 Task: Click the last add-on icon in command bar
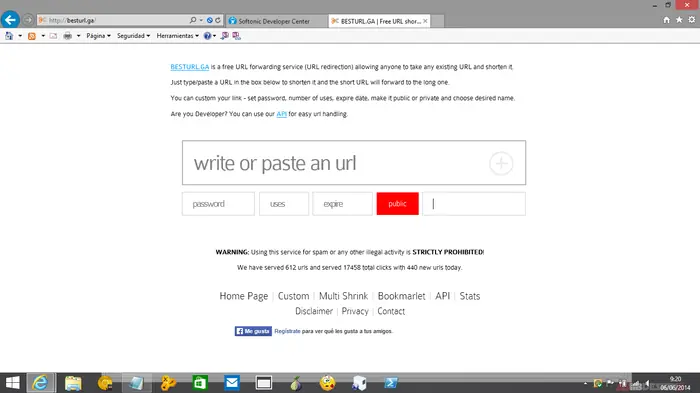(x=237, y=36)
